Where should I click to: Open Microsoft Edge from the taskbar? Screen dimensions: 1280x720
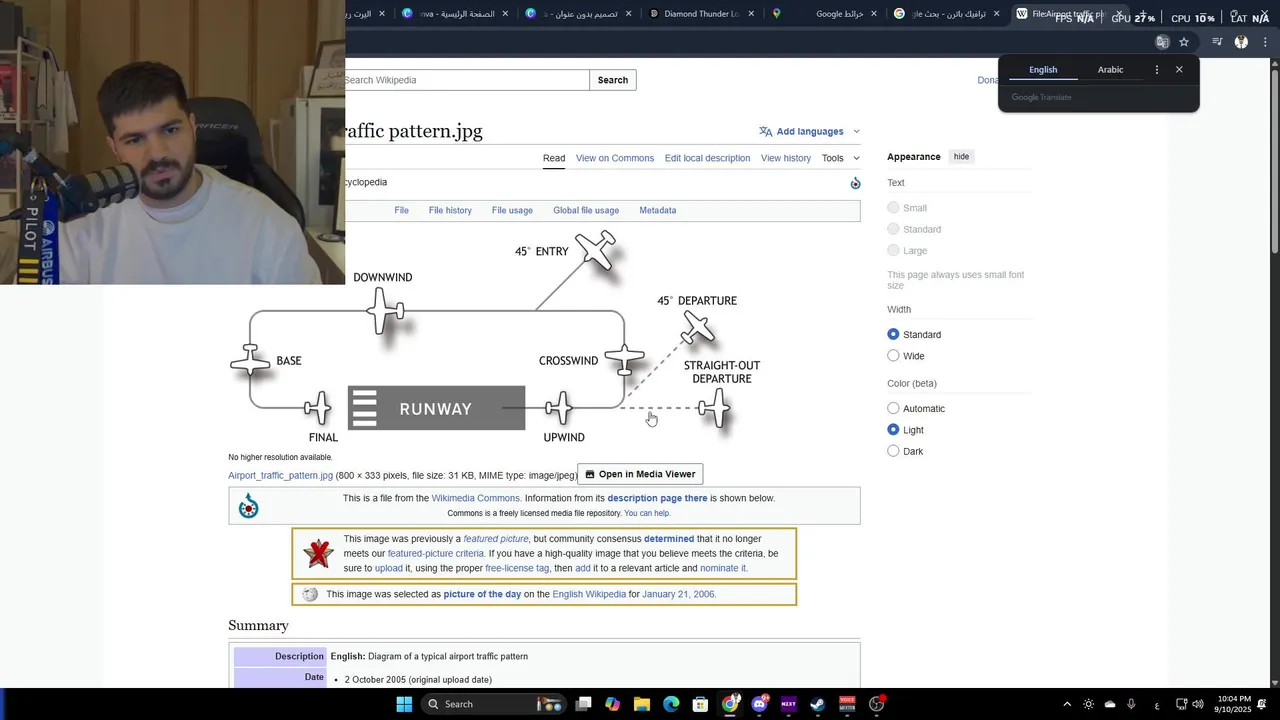671,704
